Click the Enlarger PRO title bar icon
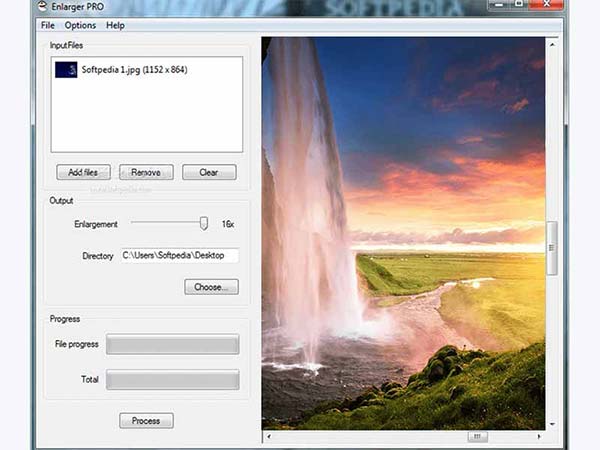The height and width of the screenshot is (450, 600). pyautogui.click(x=42, y=5)
